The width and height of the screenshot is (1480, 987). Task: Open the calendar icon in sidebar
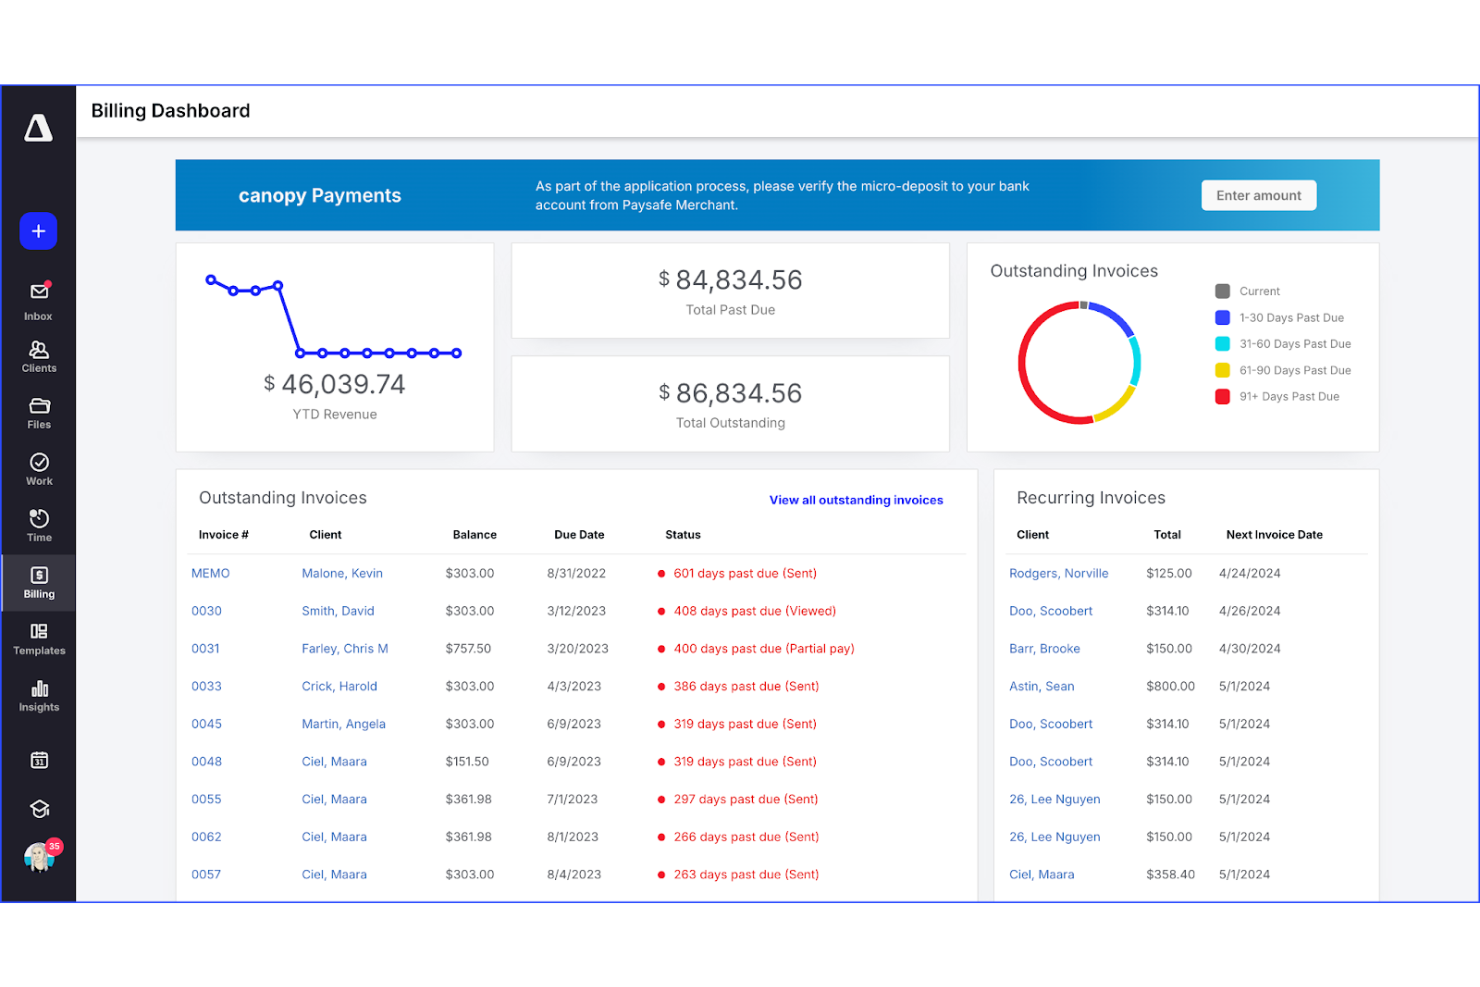click(39, 760)
